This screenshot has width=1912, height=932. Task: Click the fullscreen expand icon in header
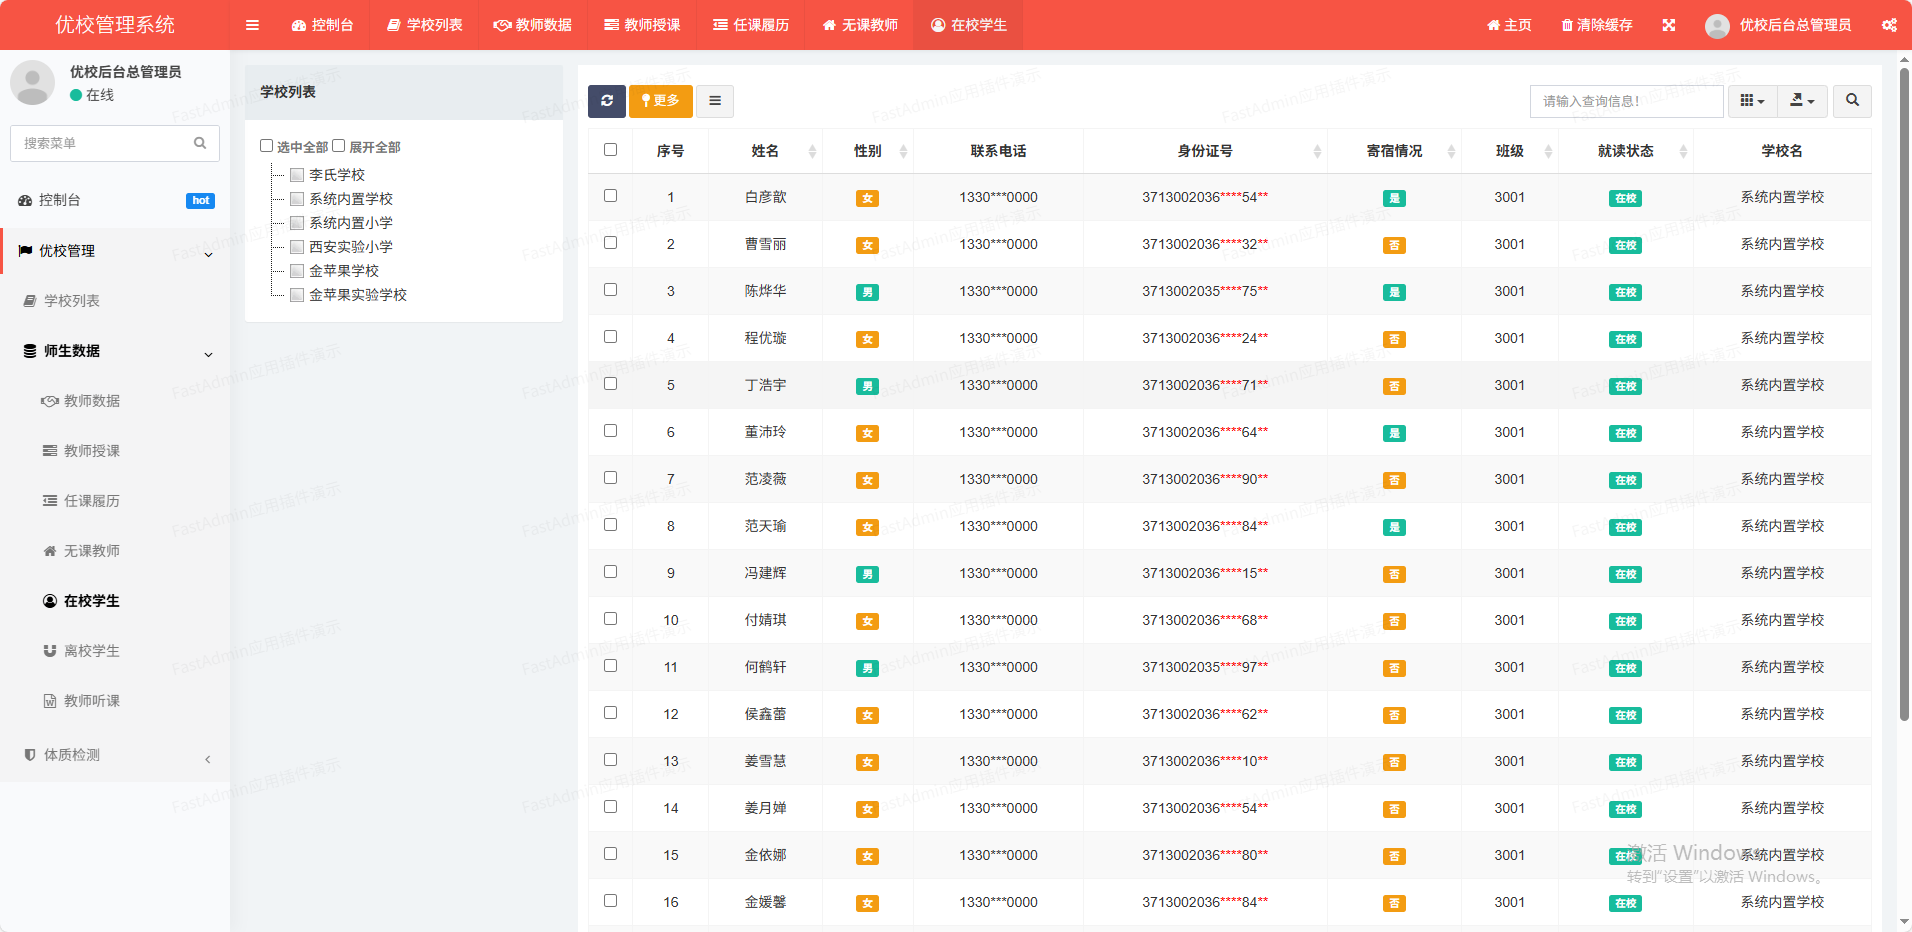pyautogui.click(x=1669, y=25)
